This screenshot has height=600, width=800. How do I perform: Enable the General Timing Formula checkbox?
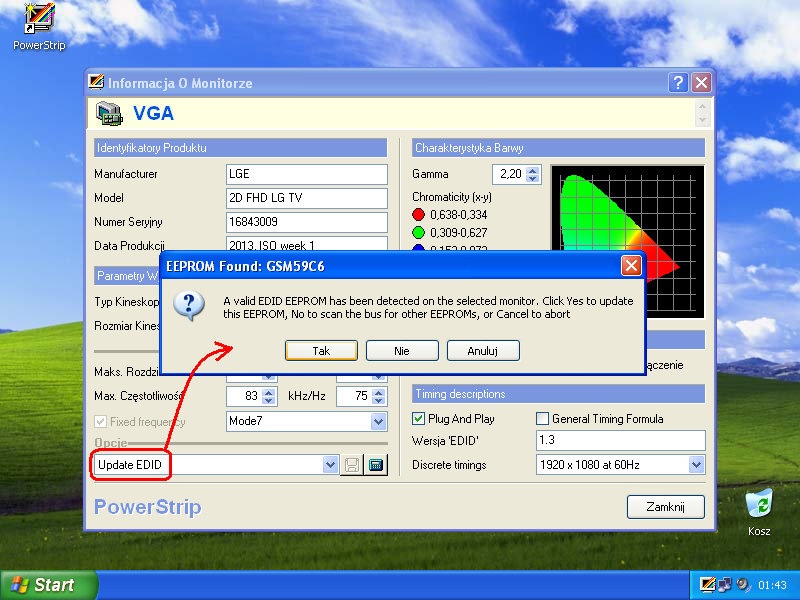pos(542,419)
